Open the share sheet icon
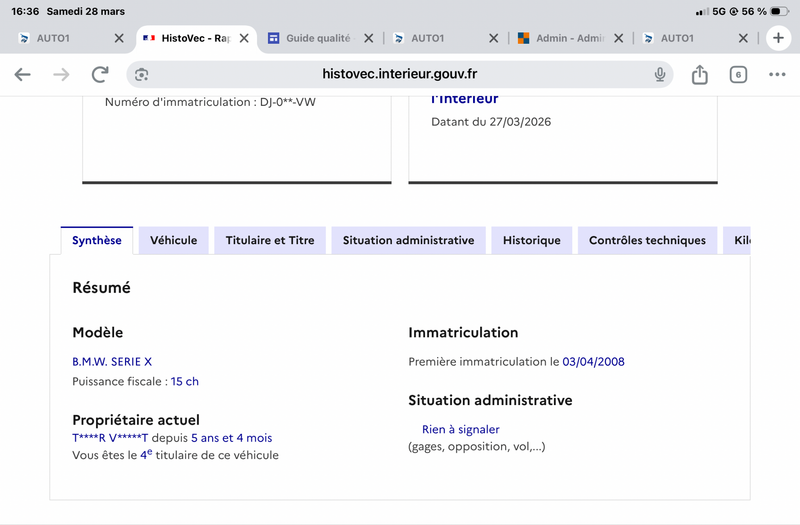The image size is (800, 525). (x=700, y=75)
